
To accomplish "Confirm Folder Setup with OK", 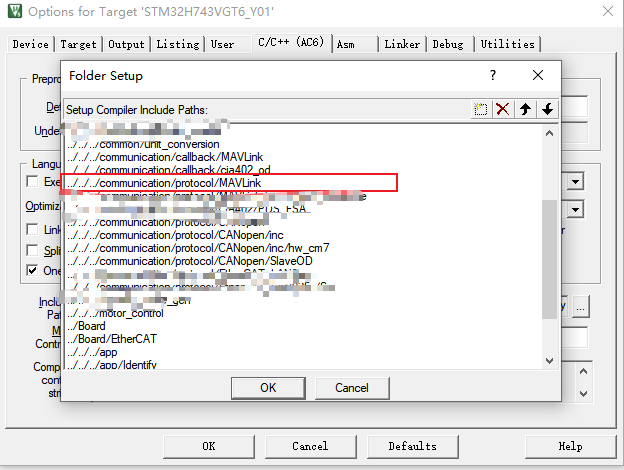I will pos(268,388).
